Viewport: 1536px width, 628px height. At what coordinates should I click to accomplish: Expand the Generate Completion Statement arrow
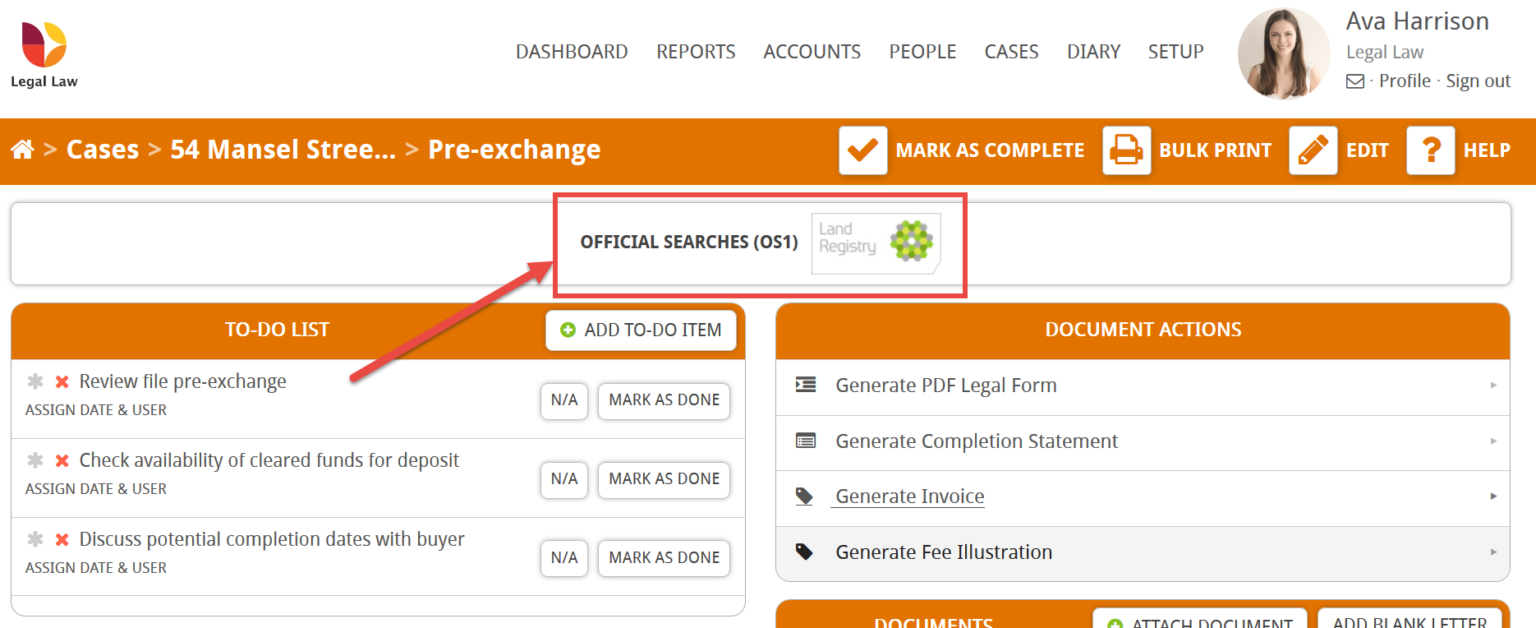tap(1492, 441)
